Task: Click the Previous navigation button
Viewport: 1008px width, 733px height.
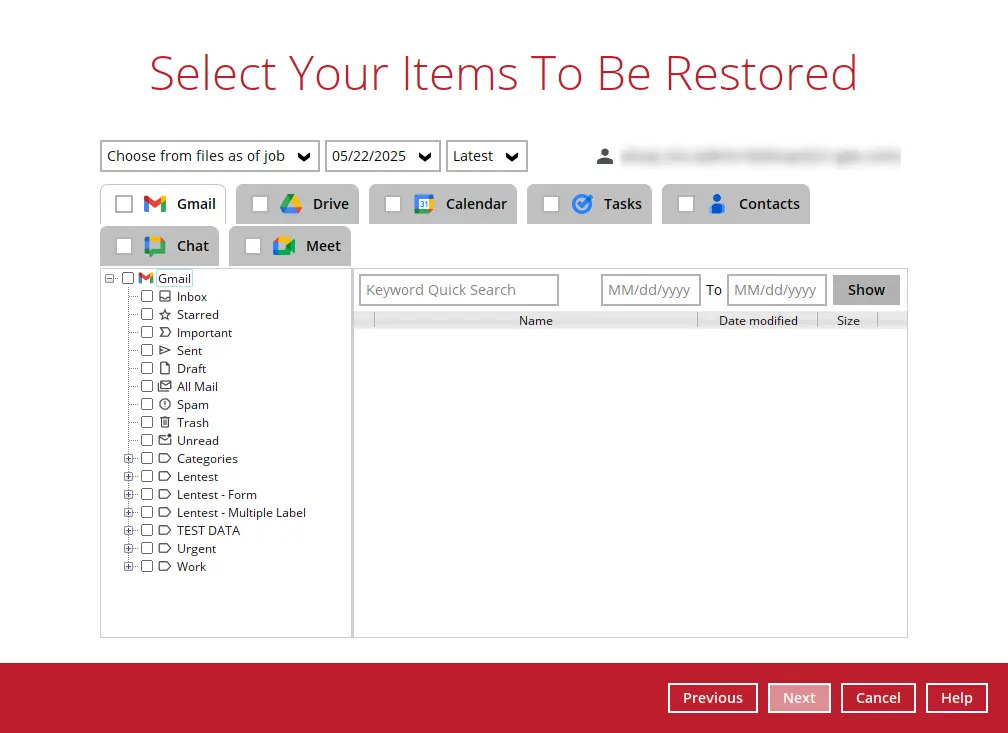Action: [712, 698]
